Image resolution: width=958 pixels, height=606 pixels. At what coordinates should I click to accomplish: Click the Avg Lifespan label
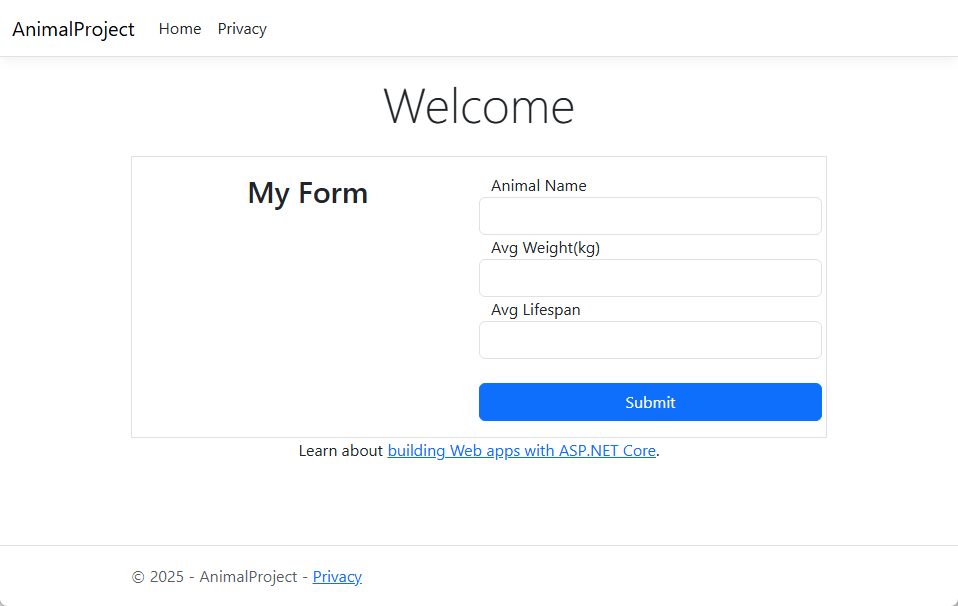pos(536,309)
